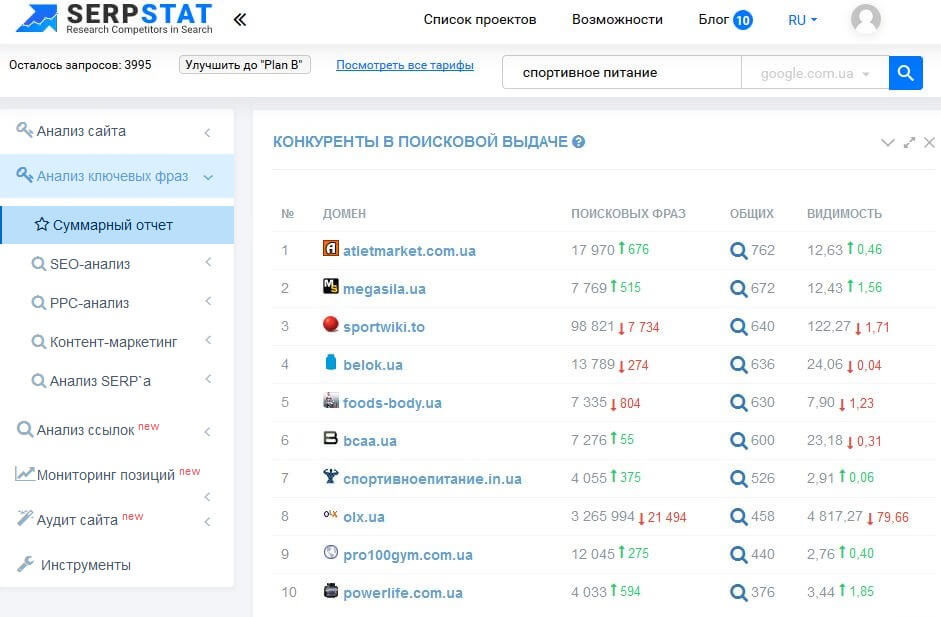Open foods-body.ua domain link
The image size is (941, 617).
point(392,403)
